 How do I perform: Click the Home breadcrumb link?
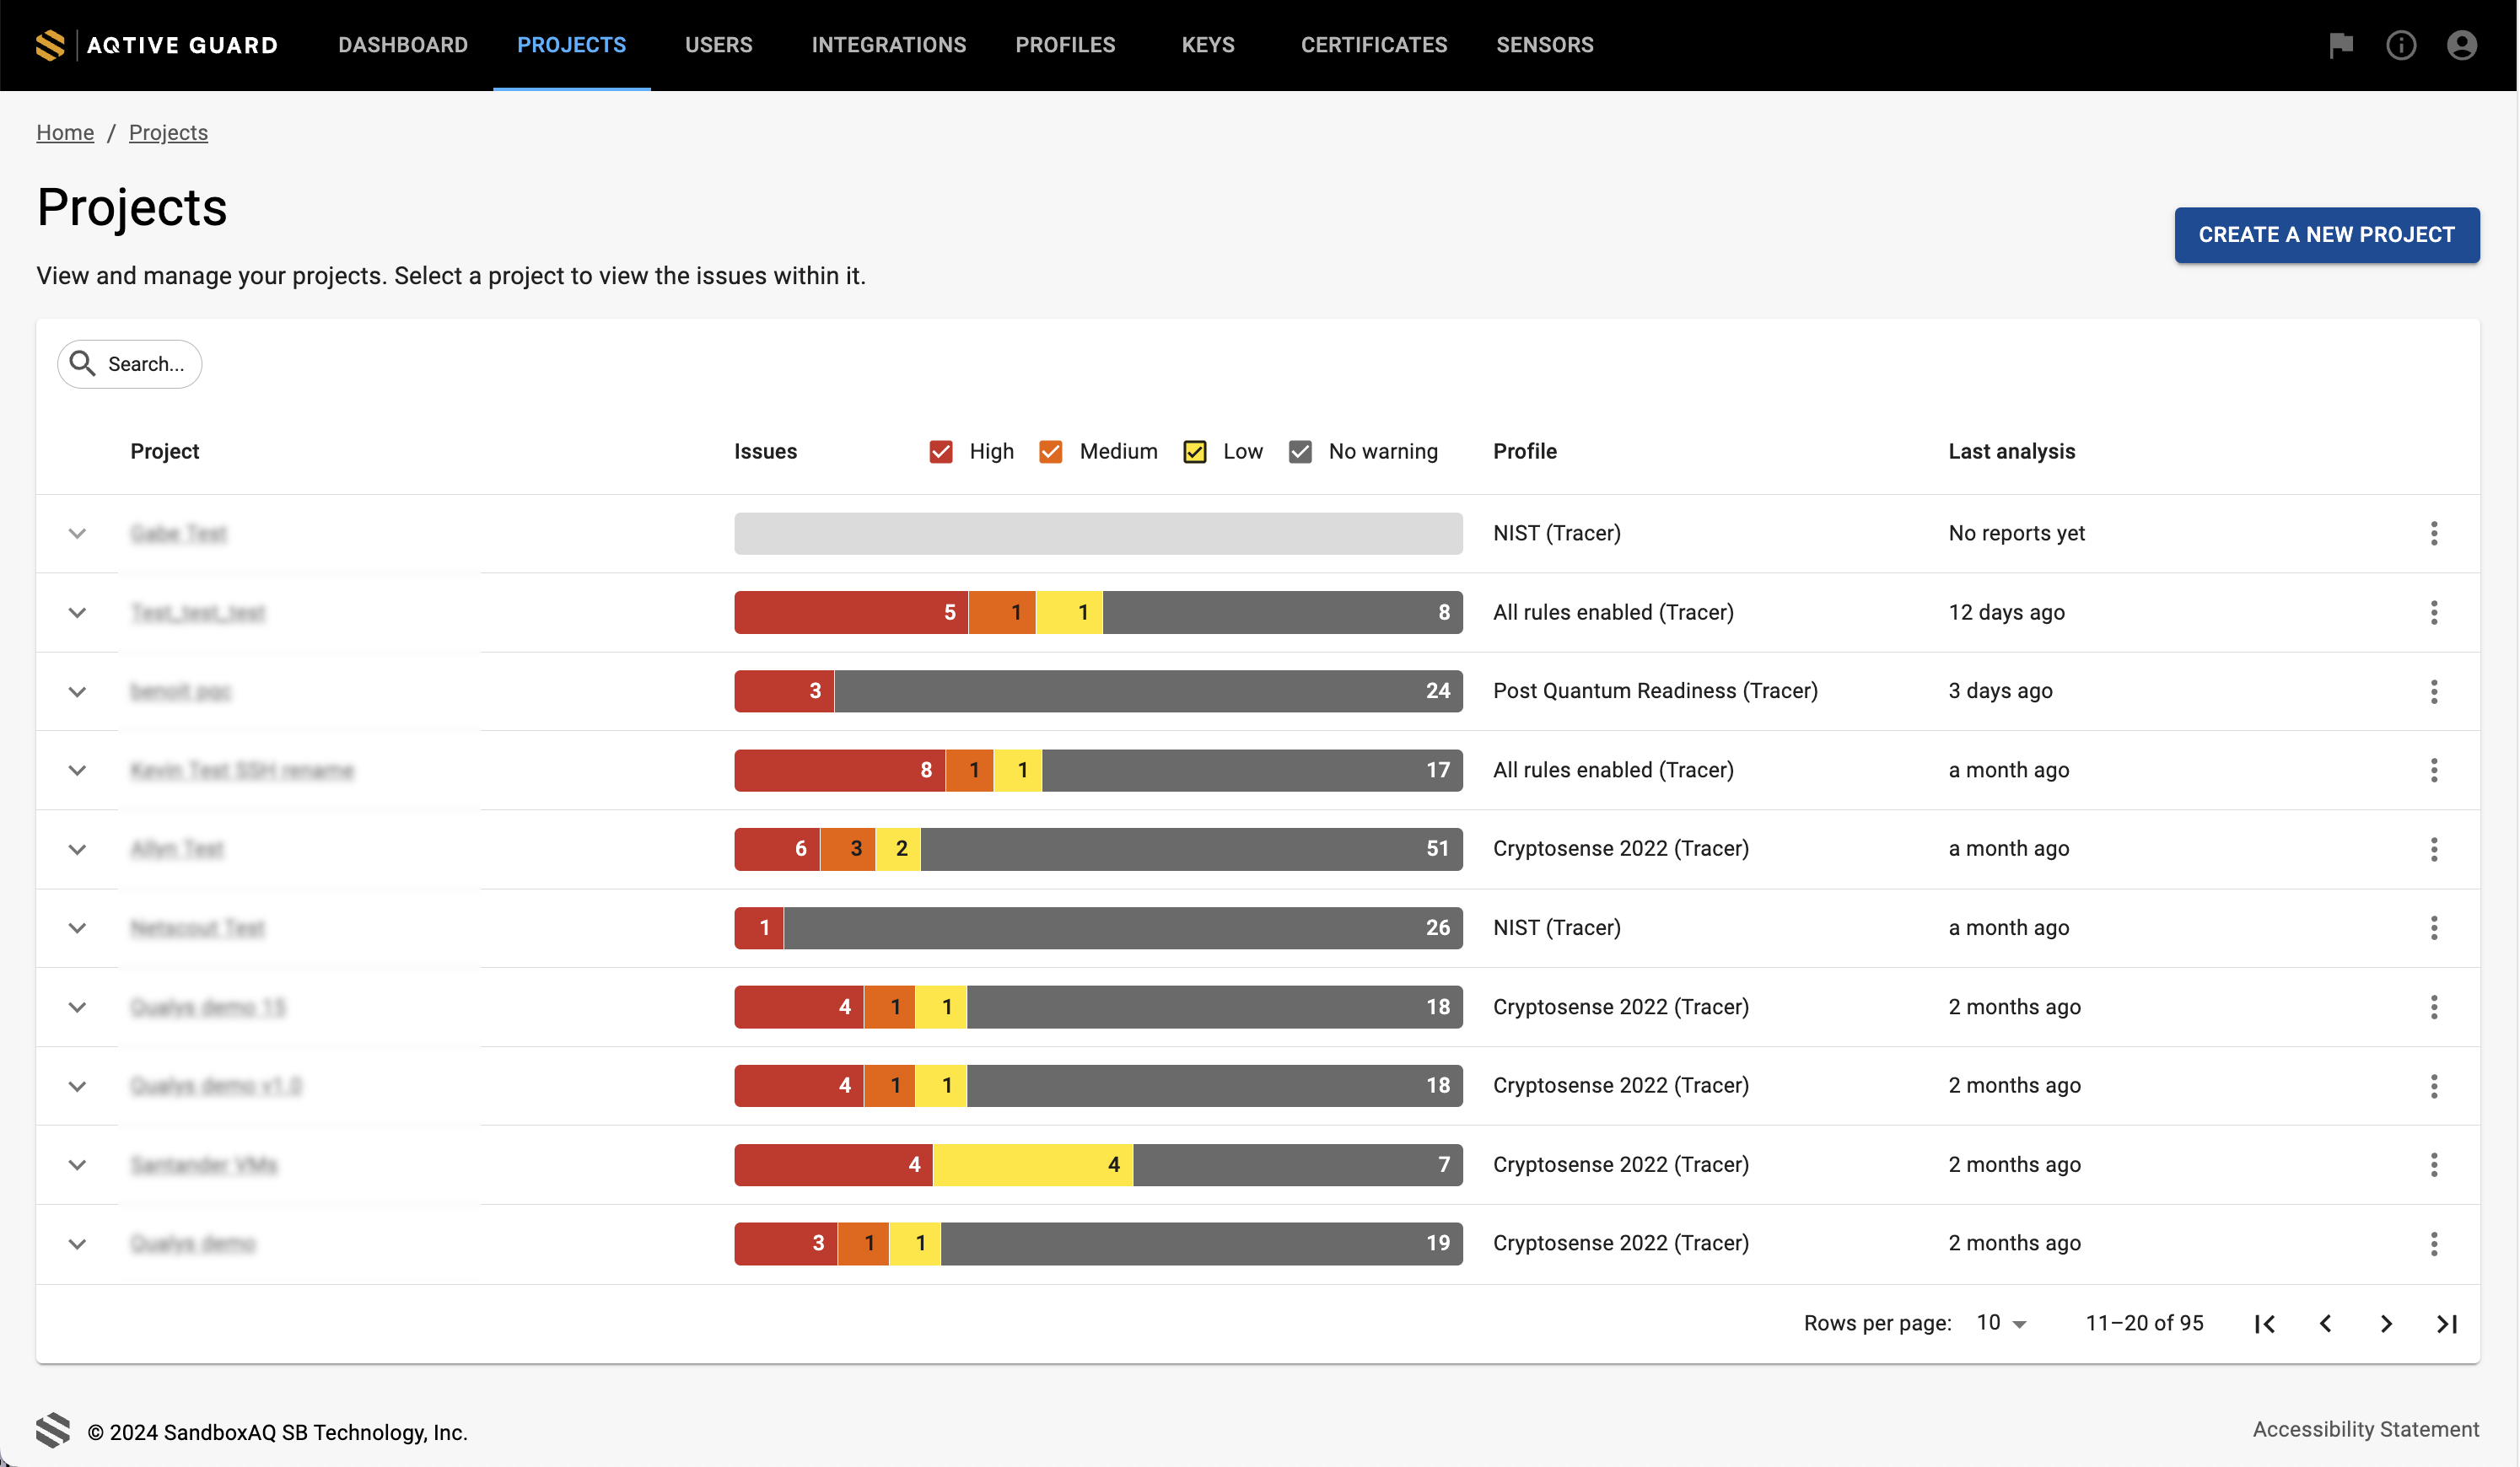[x=65, y=131]
